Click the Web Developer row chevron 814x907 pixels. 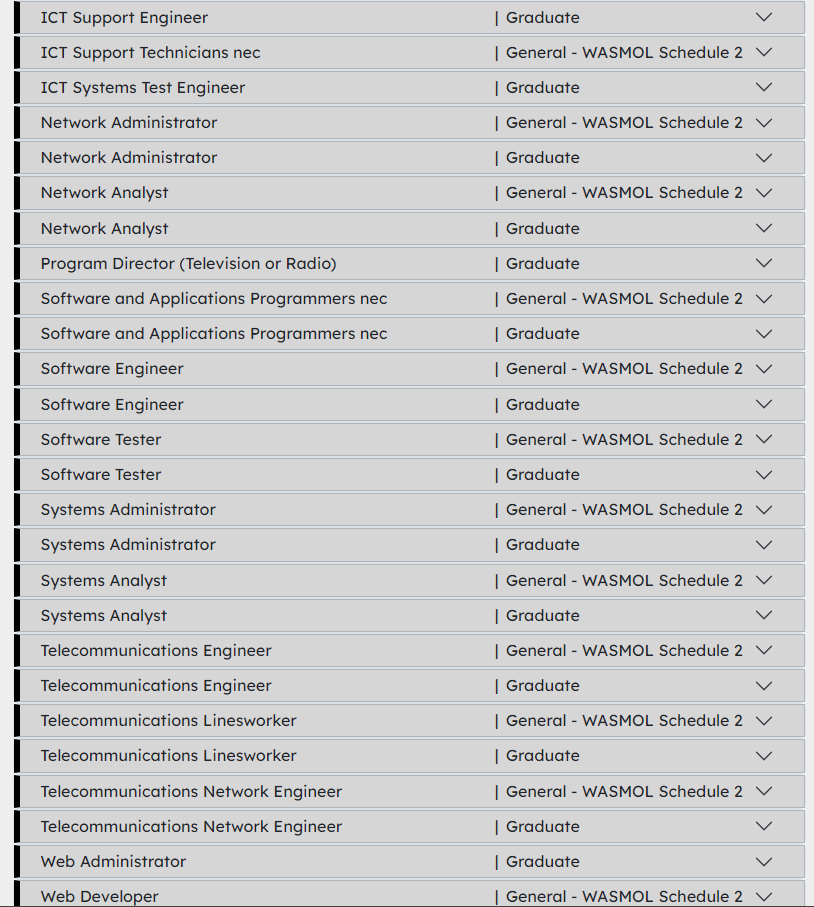coord(764,896)
